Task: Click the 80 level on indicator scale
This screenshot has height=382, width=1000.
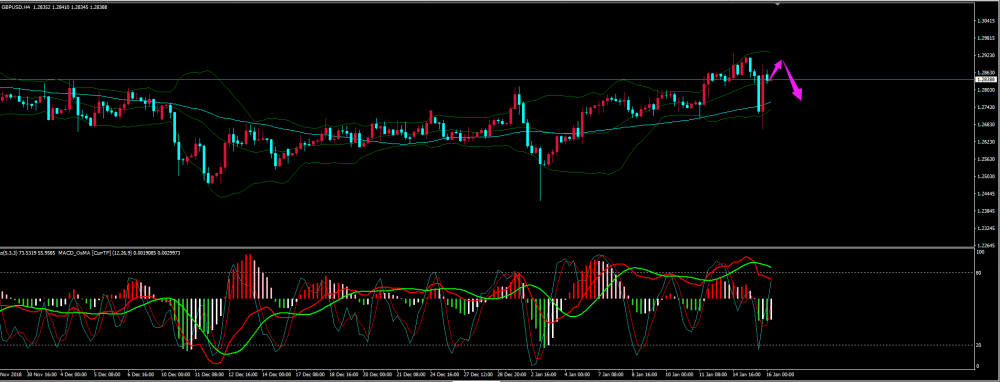Action: 978,273
